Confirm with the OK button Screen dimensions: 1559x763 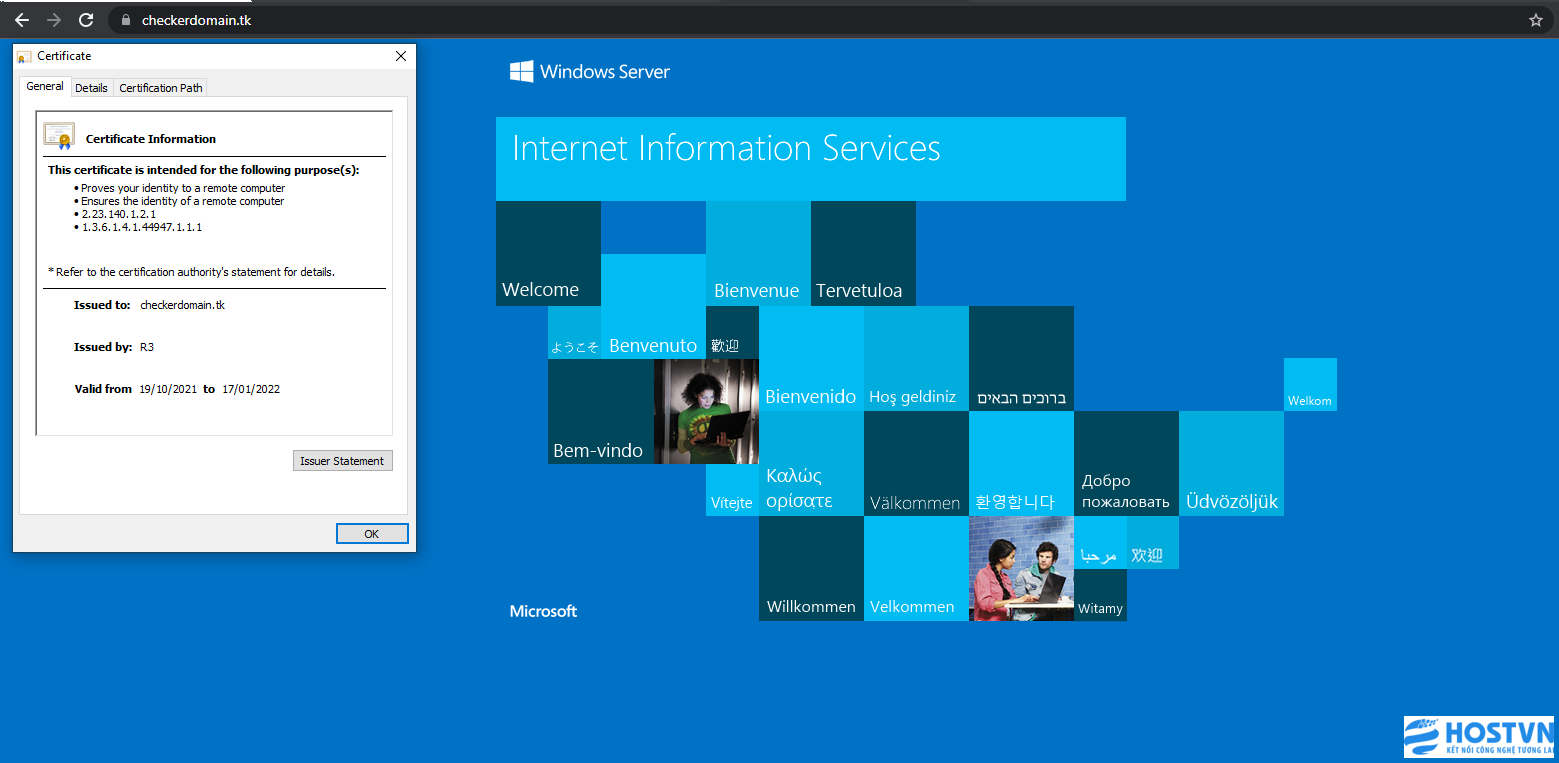tap(371, 534)
